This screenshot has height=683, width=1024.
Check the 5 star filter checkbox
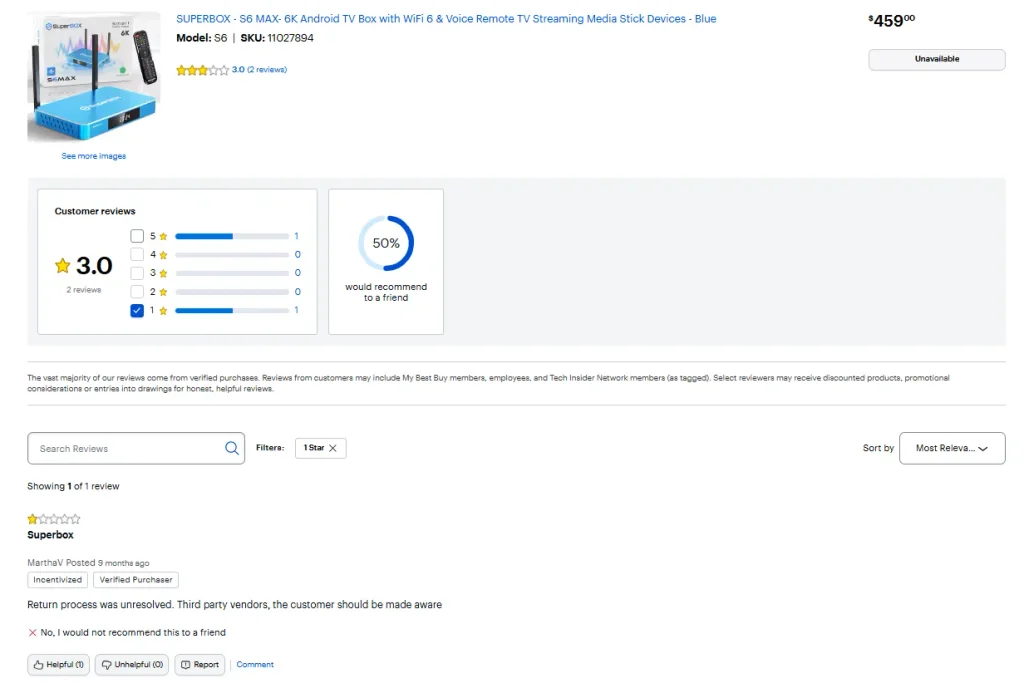coord(136,236)
